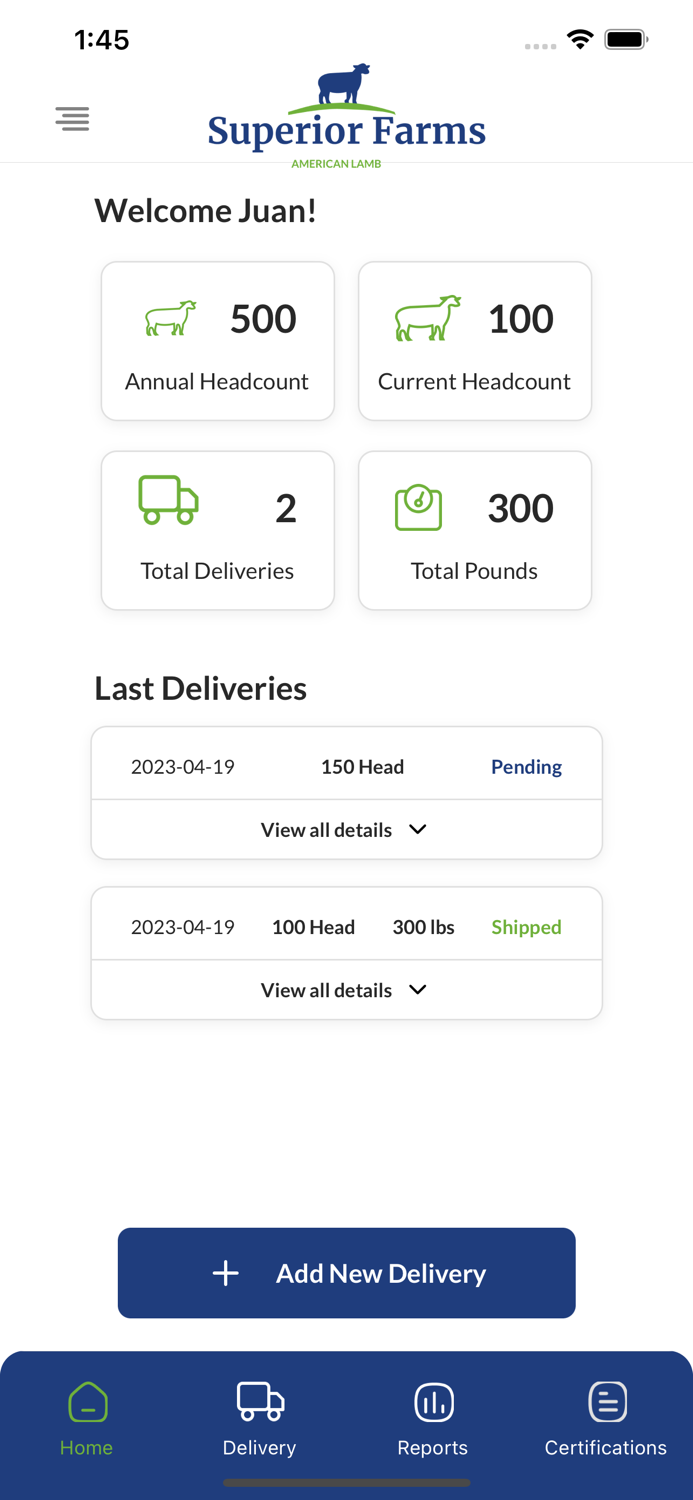Open the hamburger menu icon
693x1500 pixels.
(72, 119)
